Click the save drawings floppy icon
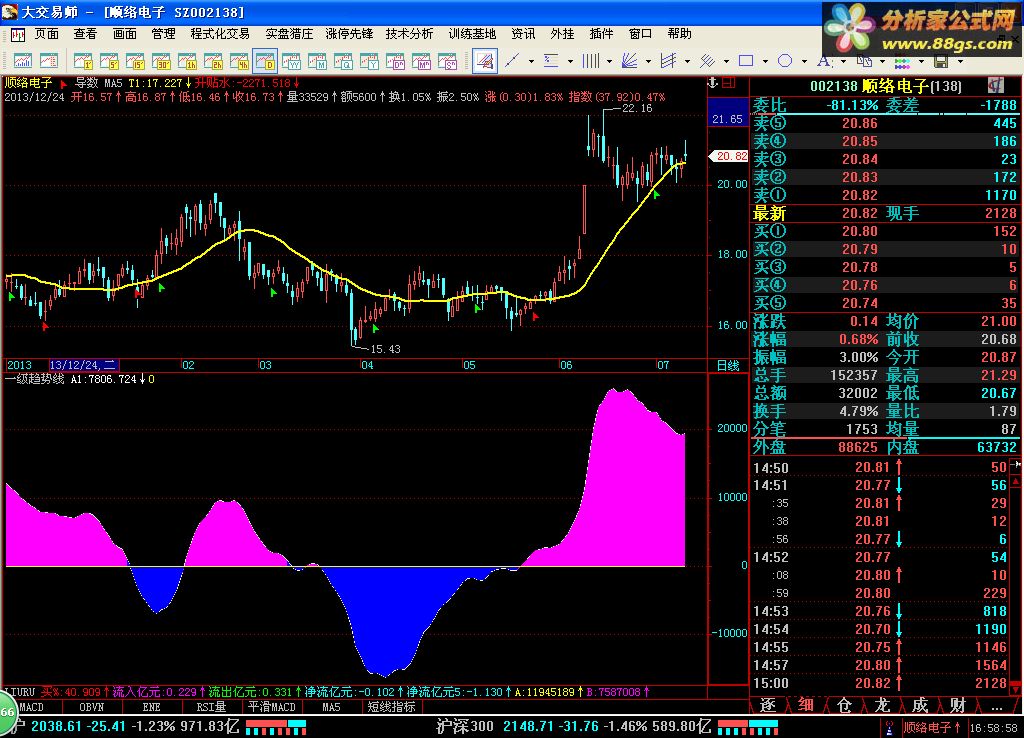 [x=941, y=61]
